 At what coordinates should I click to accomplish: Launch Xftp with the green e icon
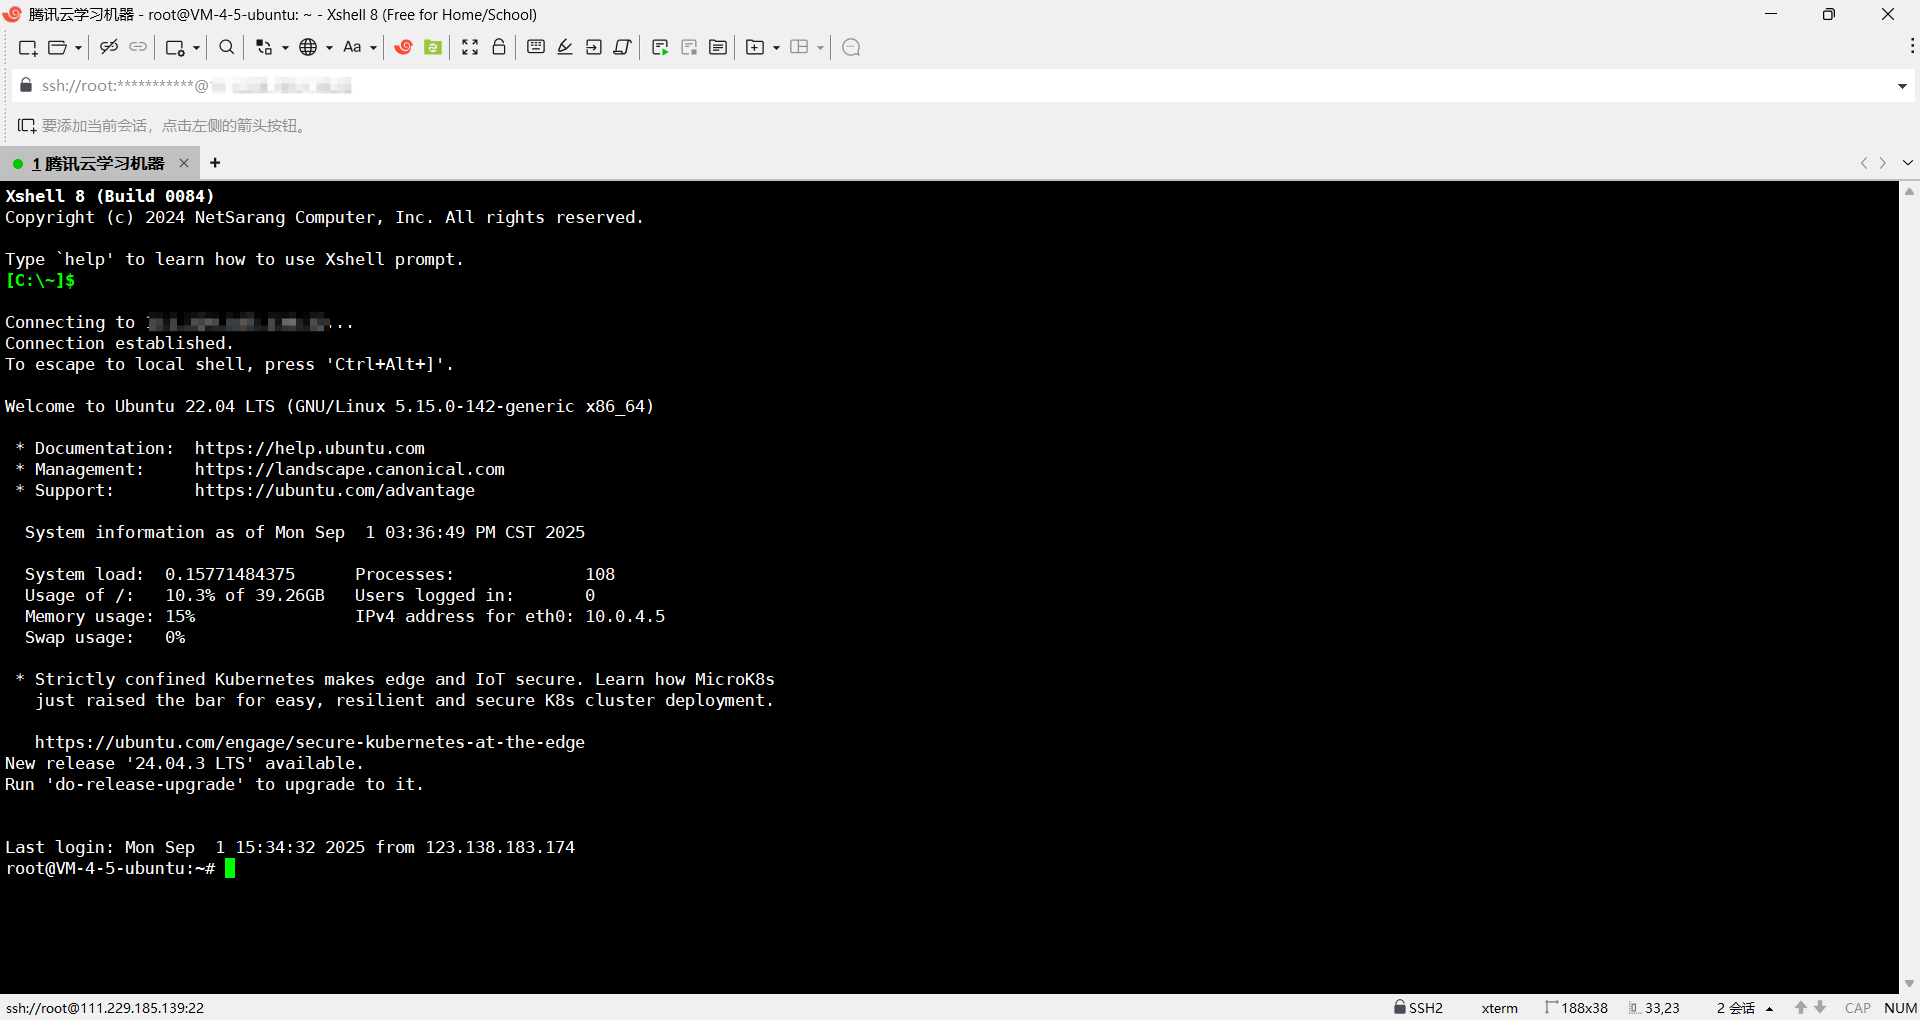[x=432, y=47]
